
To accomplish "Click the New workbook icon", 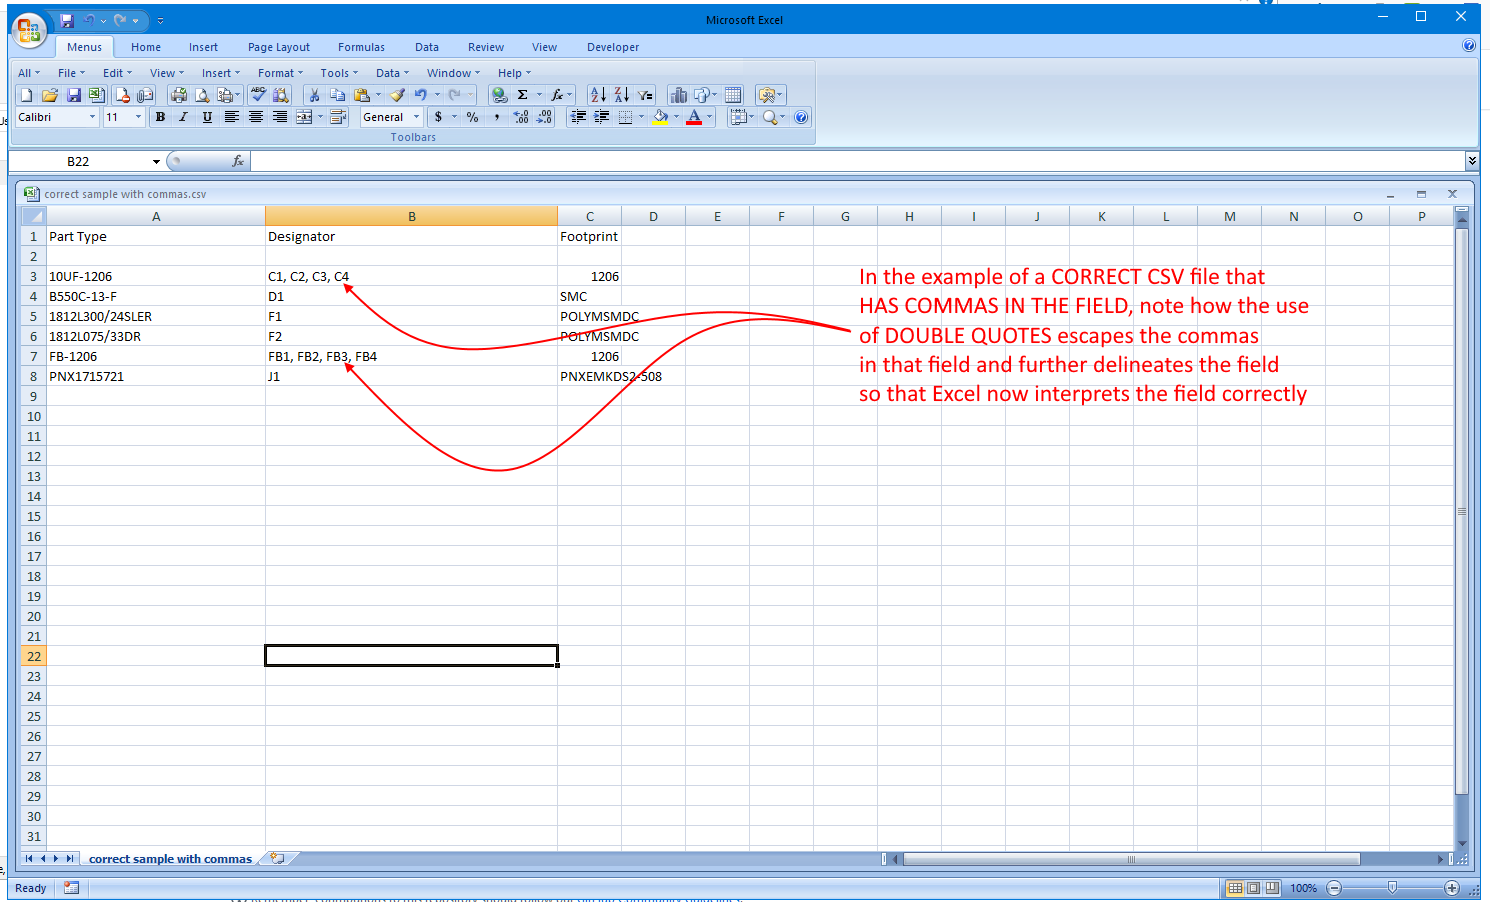I will click(26, 95).
